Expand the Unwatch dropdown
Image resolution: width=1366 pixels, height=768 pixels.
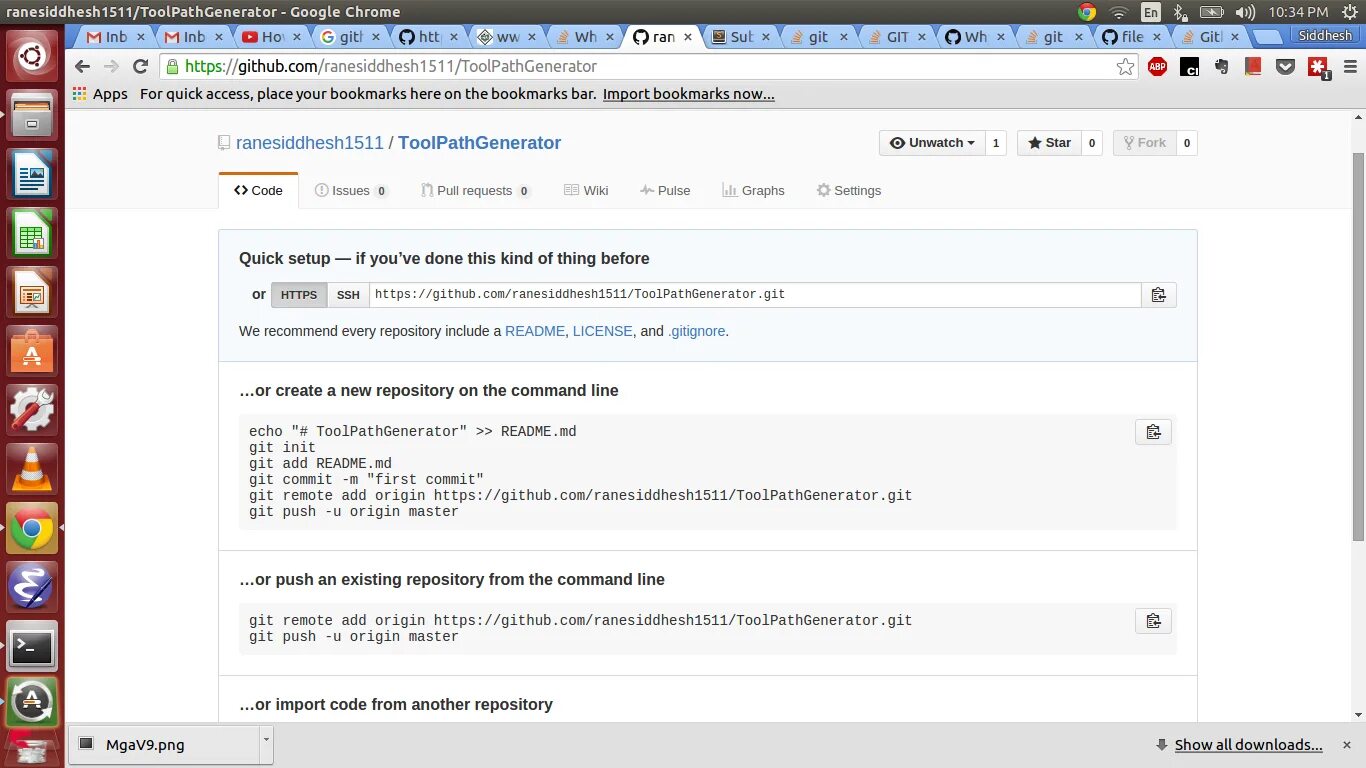[932, 143]
